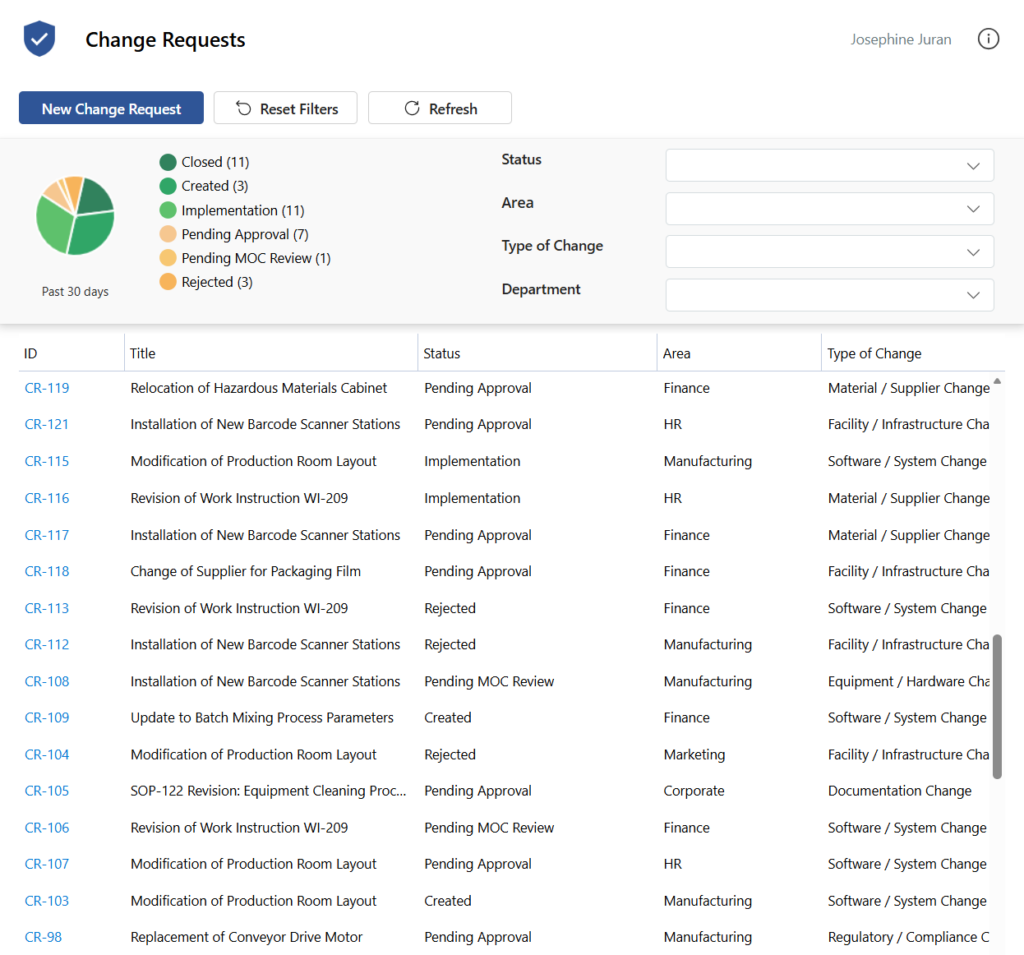
Task: Open change request CR-113
Action: point(47,608)
